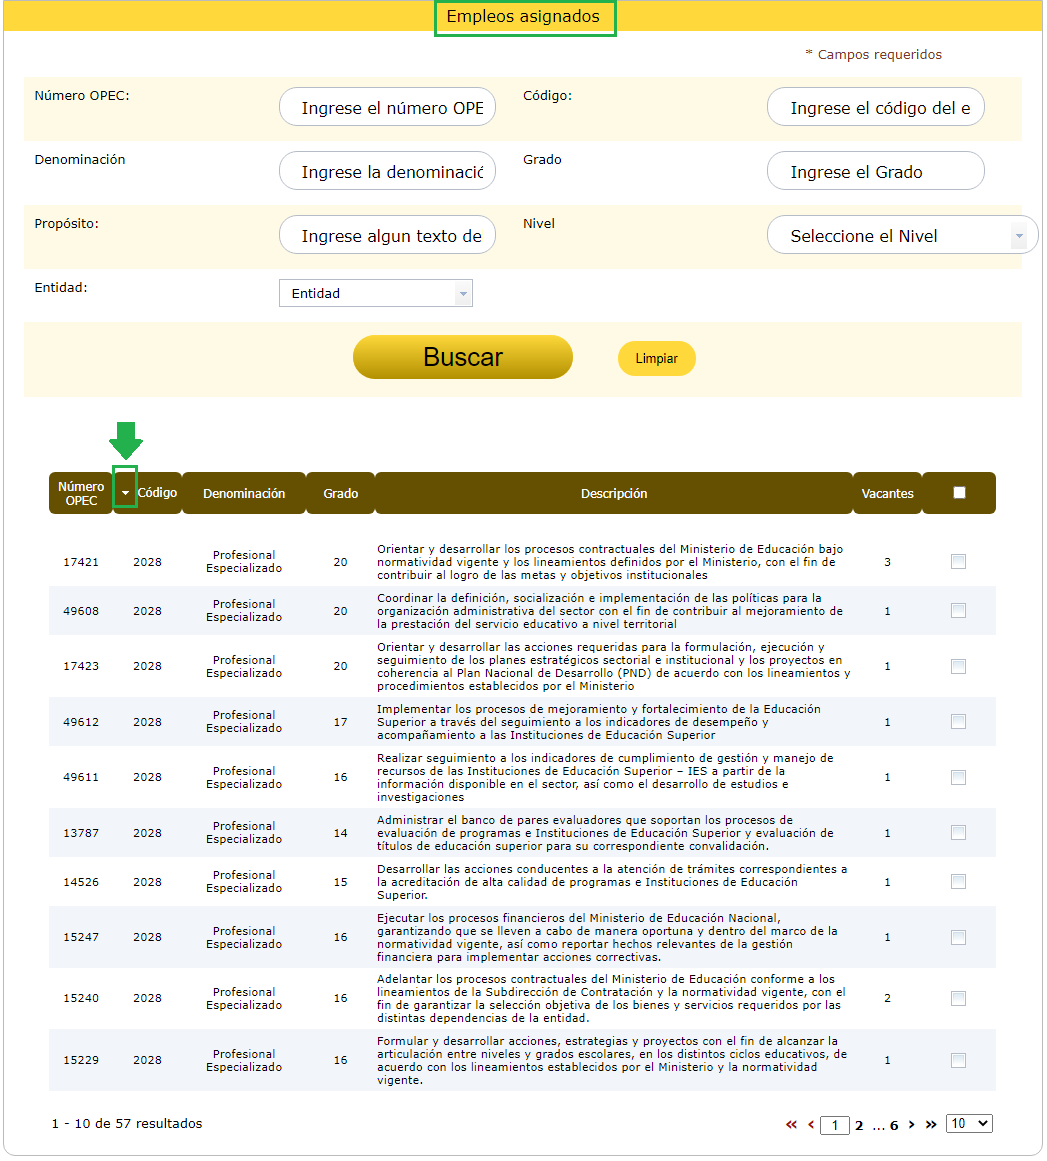Expand the Entidad dropdown
Image resolution: width=1047 pixels, height=1161 pixels.
pos(375,293)
